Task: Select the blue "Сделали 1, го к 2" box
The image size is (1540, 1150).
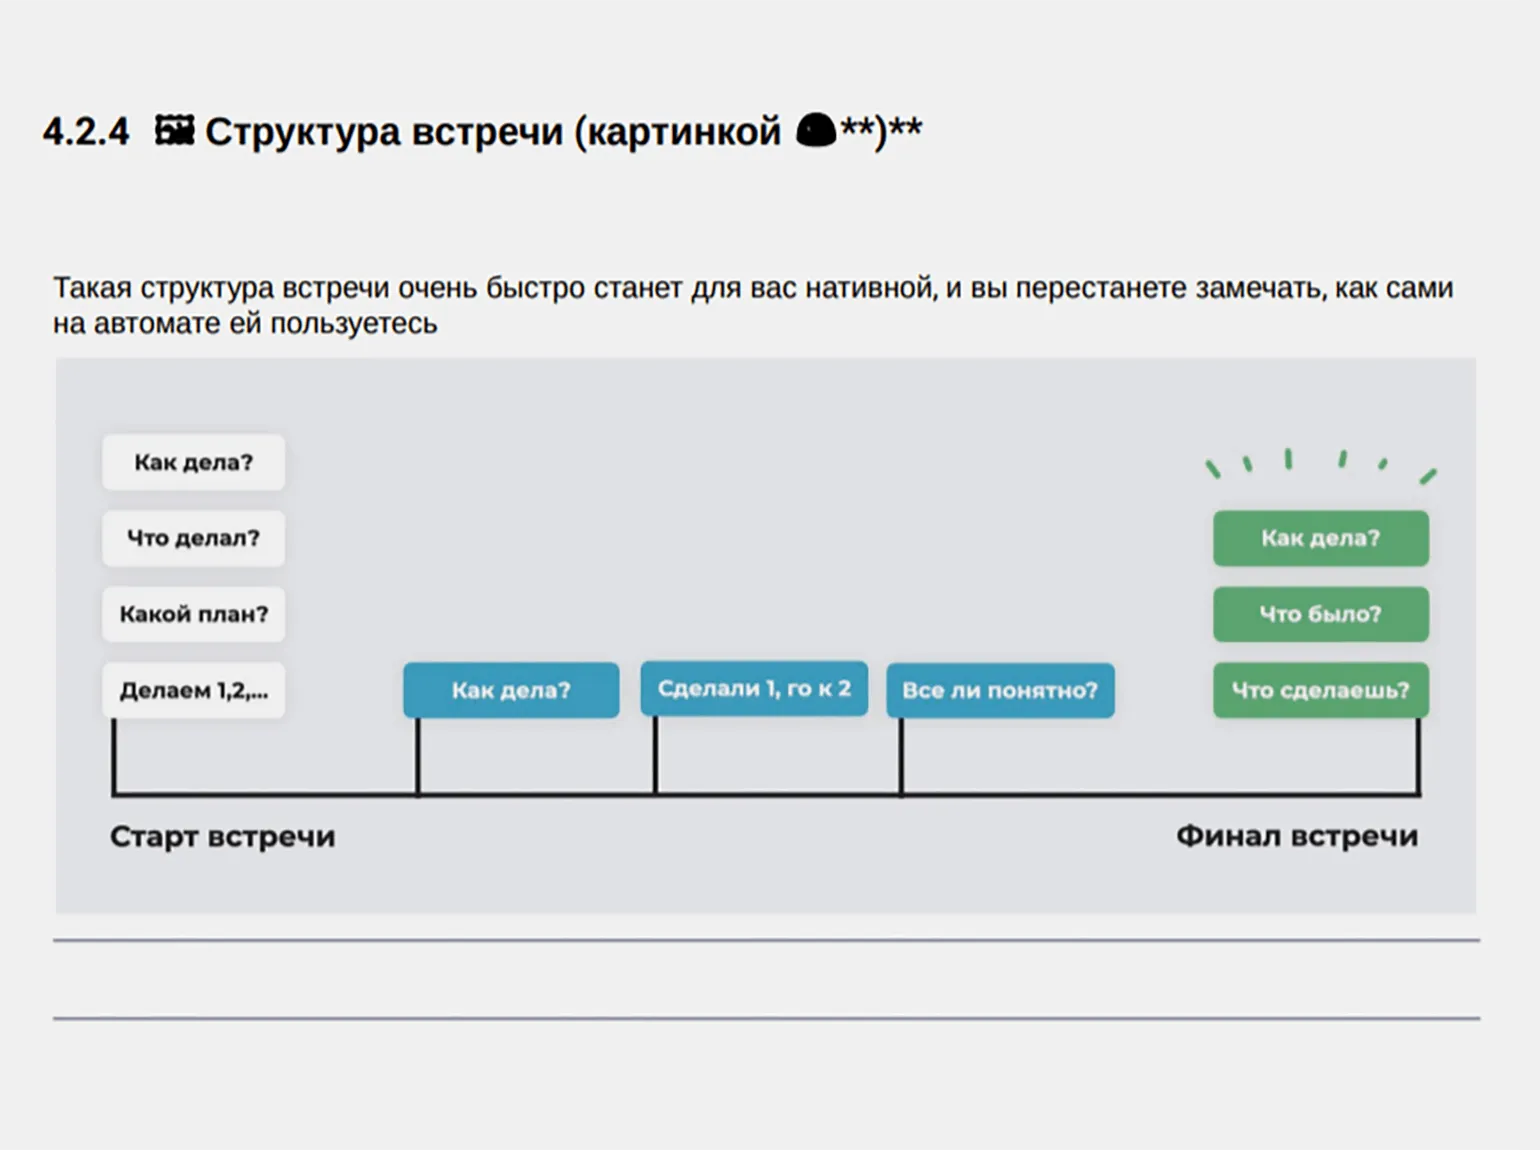Action: pos(754,689)
